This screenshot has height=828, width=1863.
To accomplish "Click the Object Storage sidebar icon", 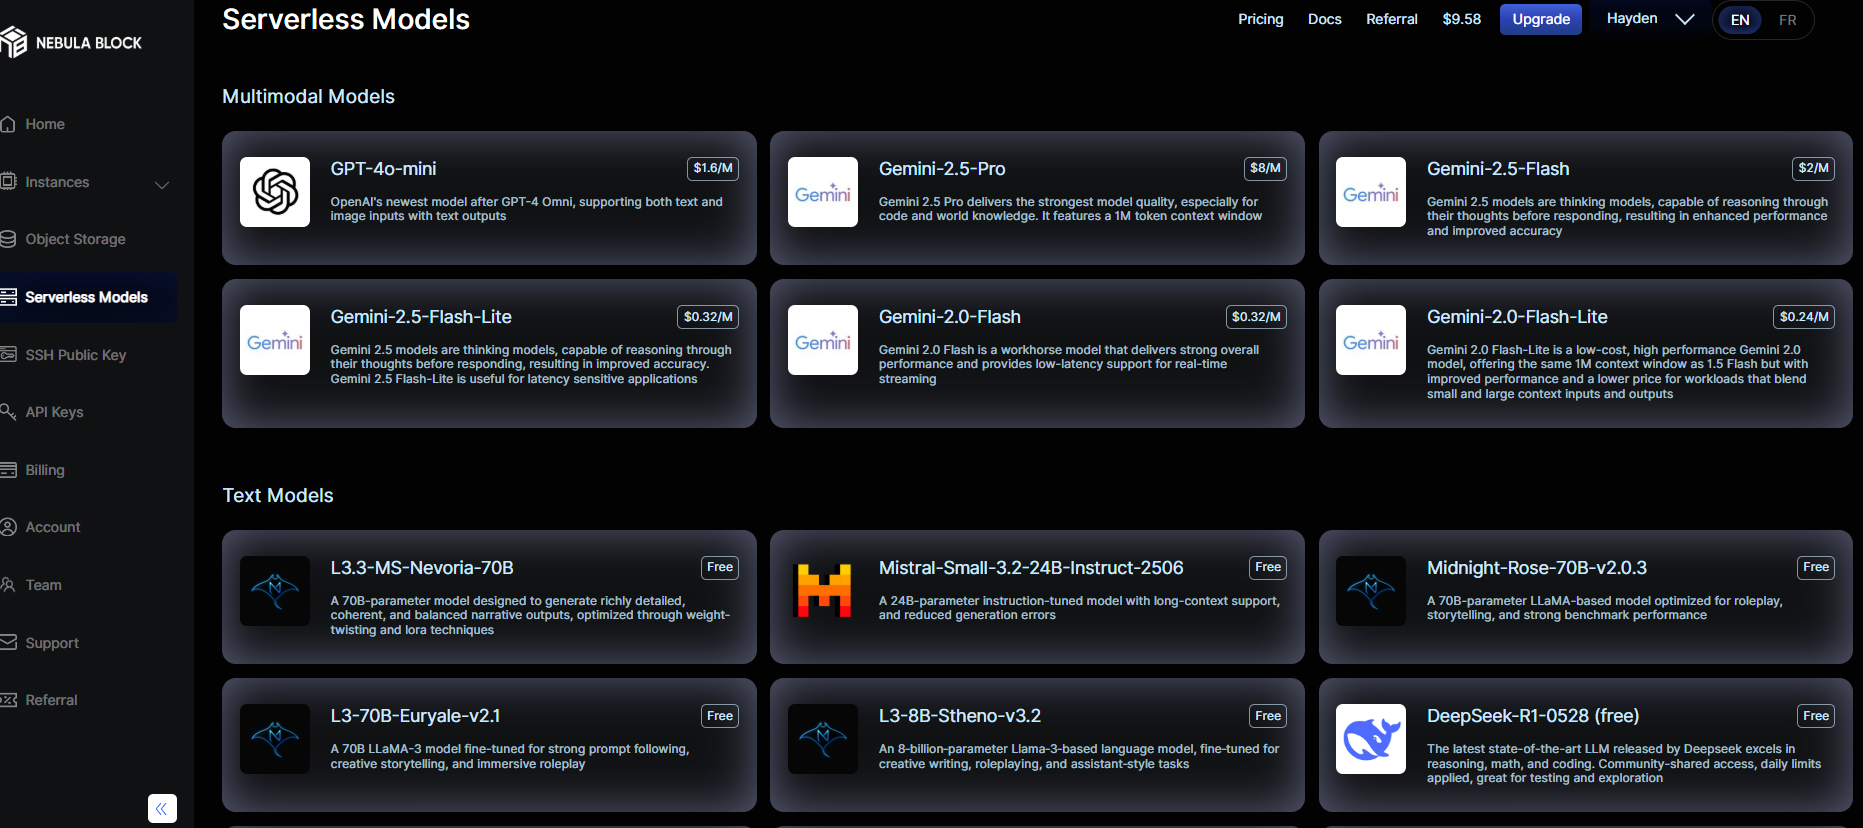I will 8,239.
